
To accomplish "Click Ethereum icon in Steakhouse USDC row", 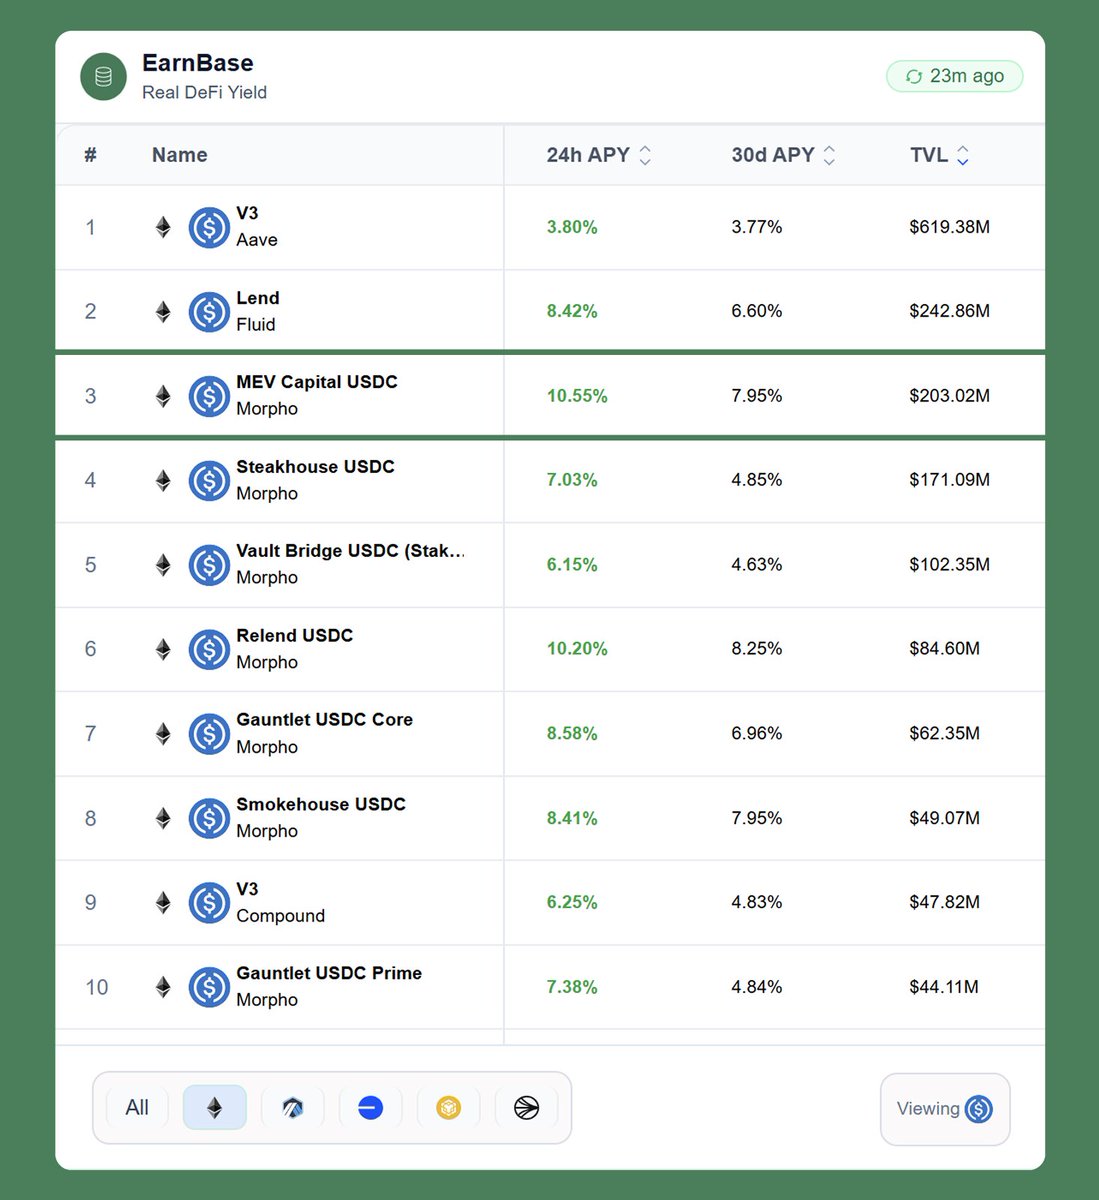I will [163, 481].
